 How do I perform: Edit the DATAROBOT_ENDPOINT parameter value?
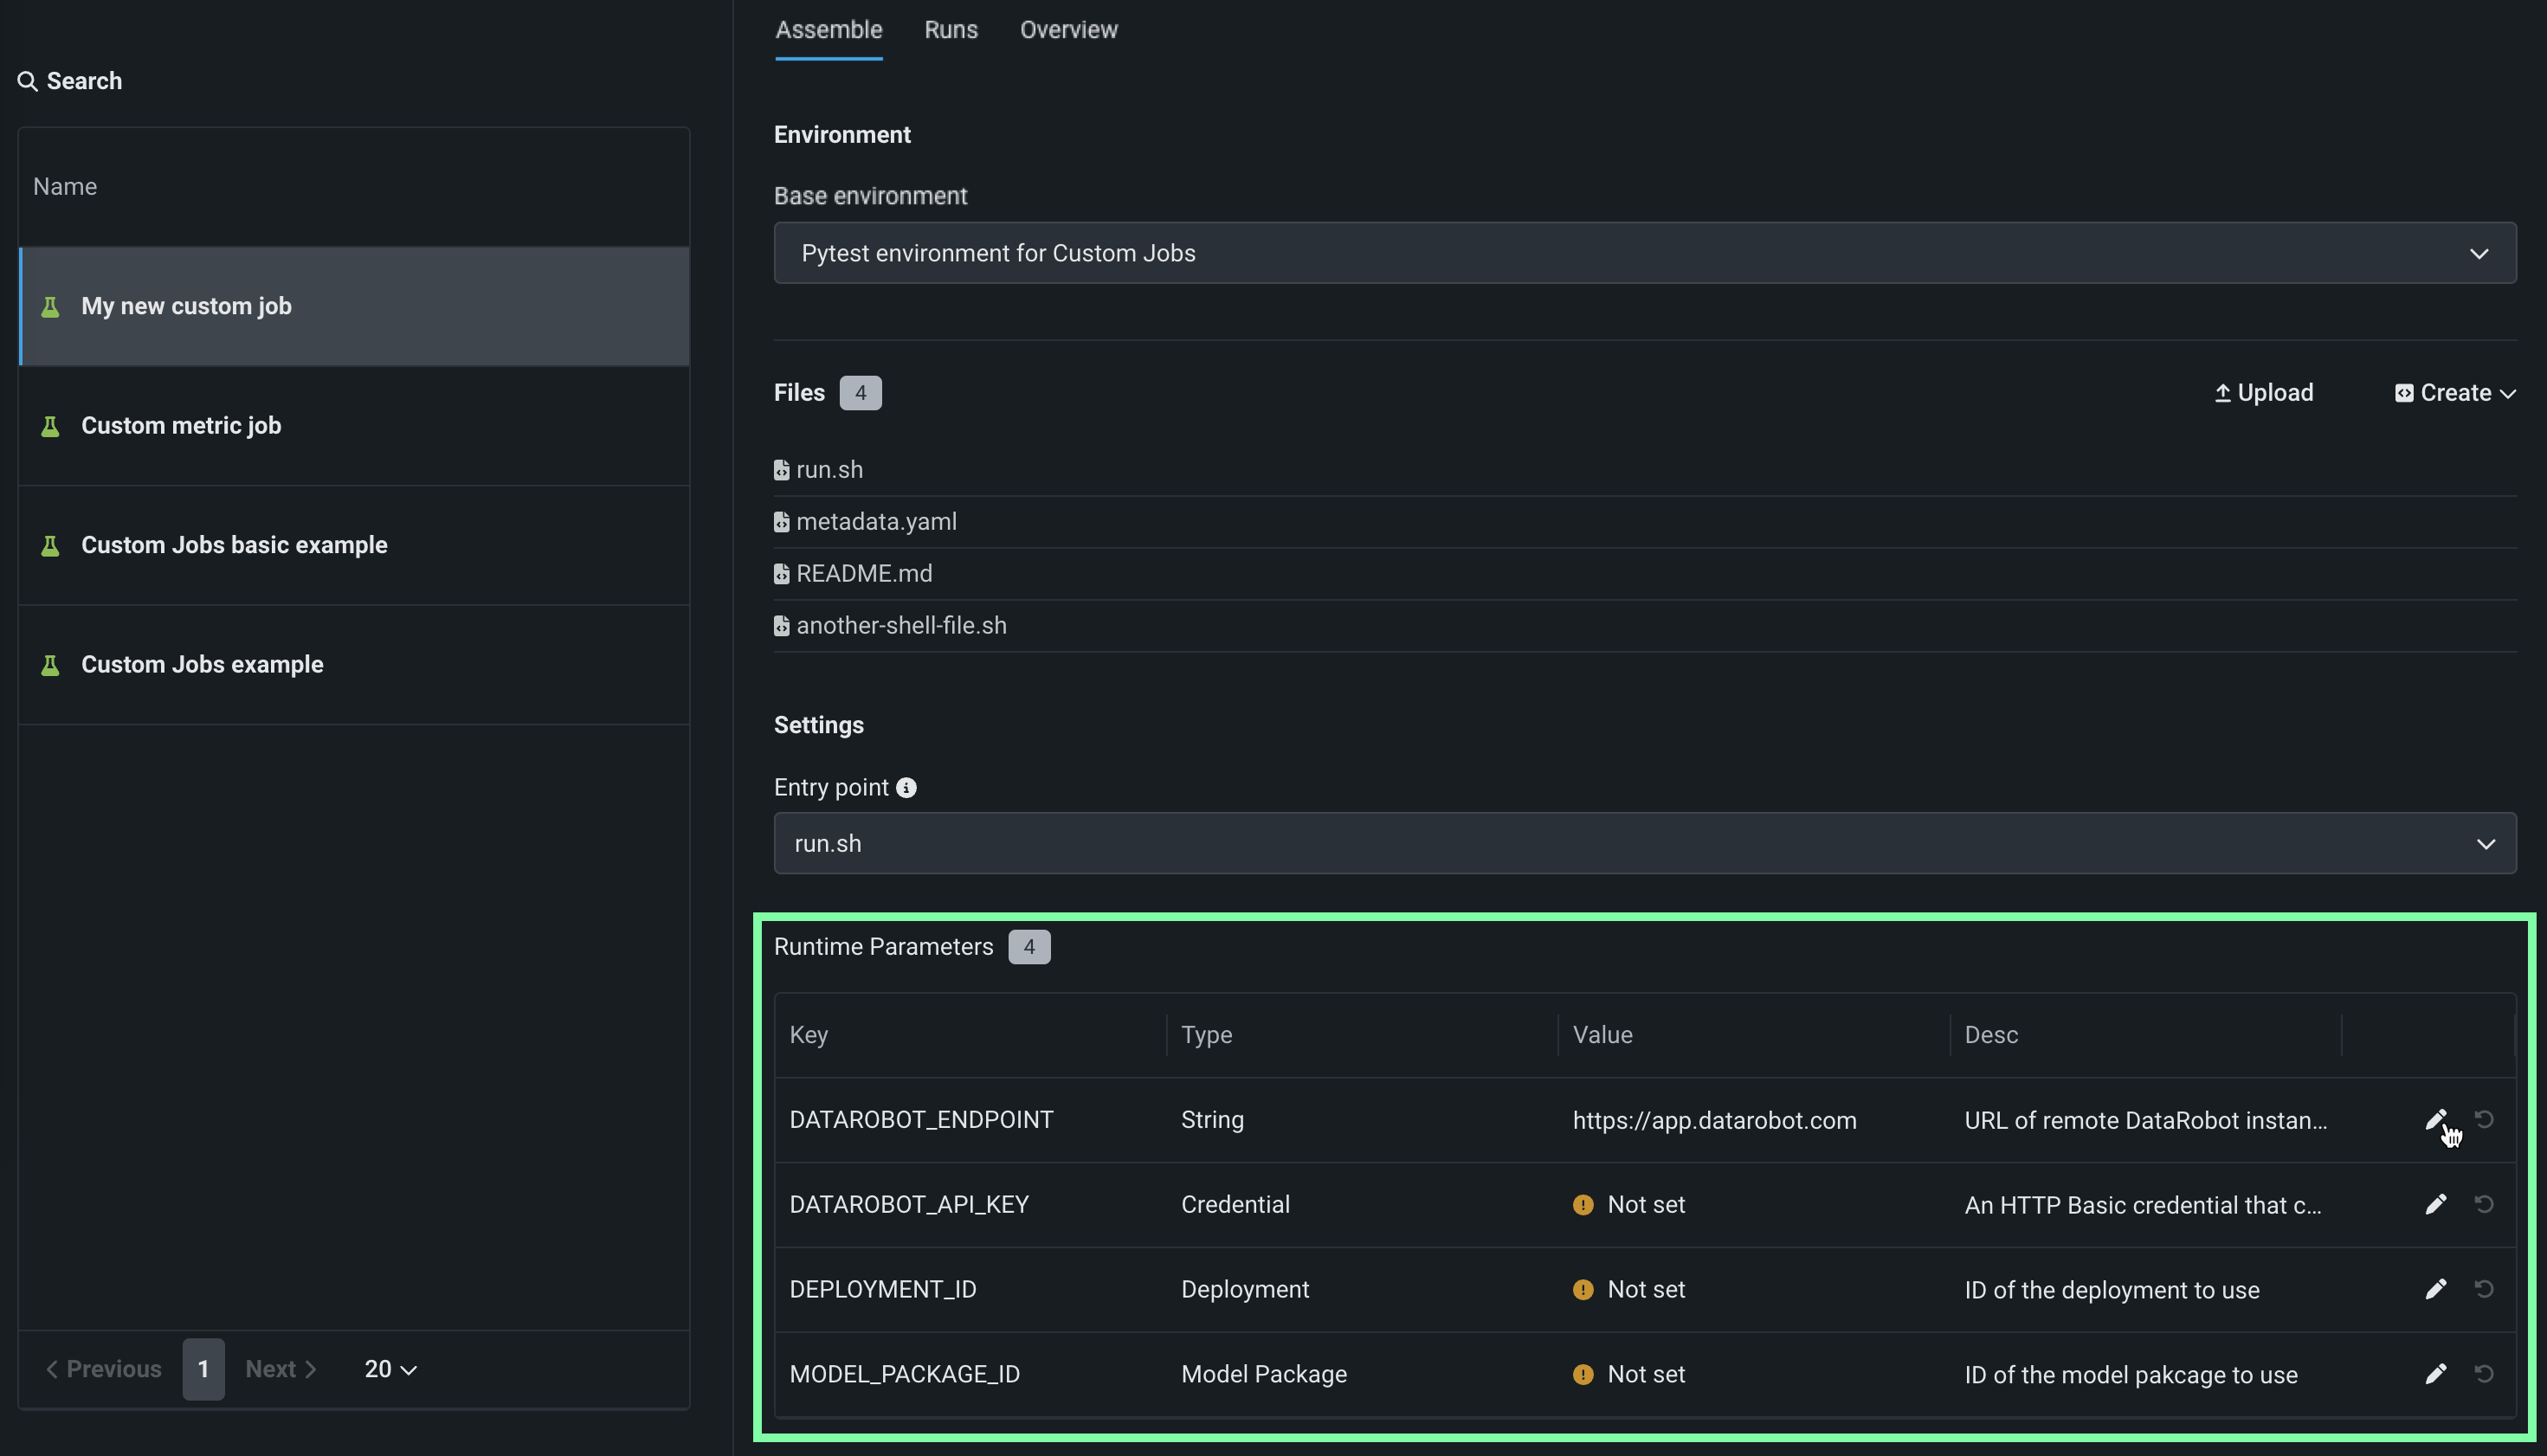(x=2435, y=1119)
